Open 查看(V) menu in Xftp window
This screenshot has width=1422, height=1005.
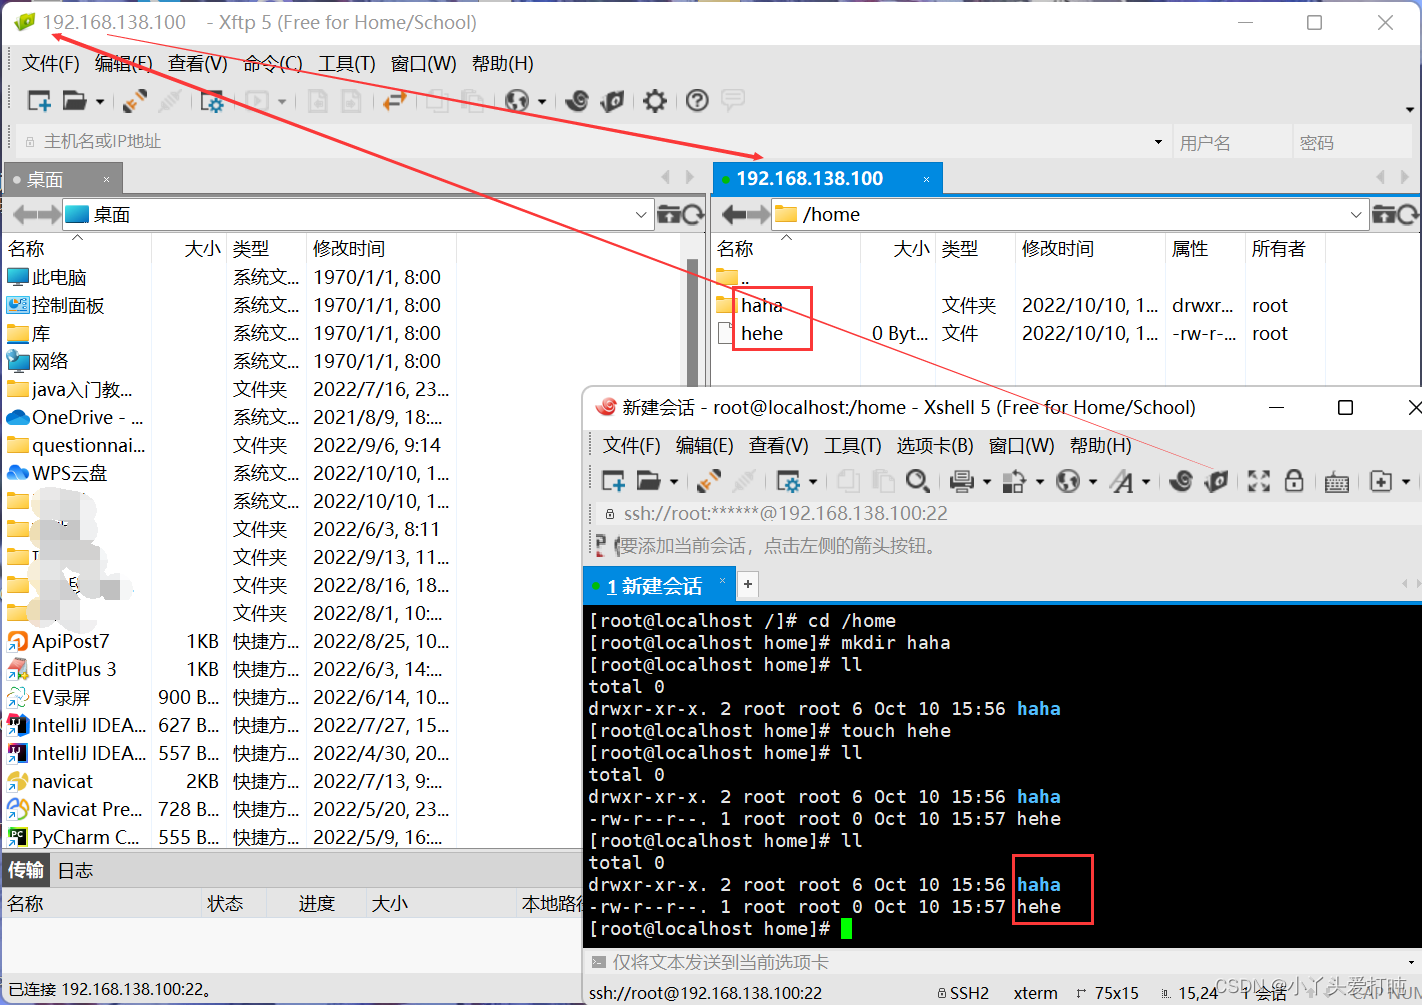pos(198,64)
